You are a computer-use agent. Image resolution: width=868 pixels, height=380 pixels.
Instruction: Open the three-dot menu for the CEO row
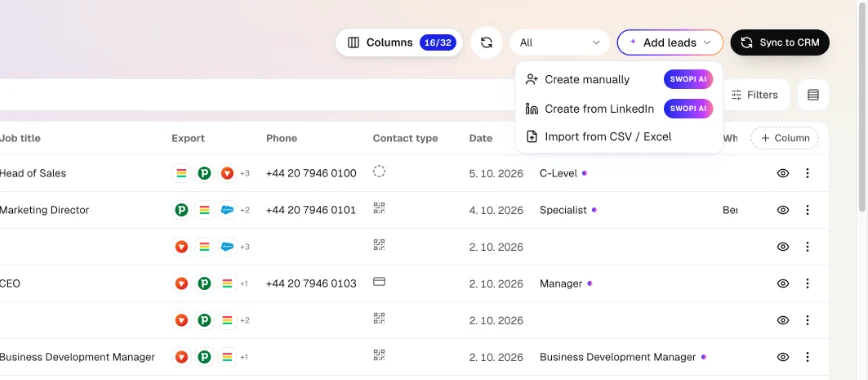pos(807,284)
